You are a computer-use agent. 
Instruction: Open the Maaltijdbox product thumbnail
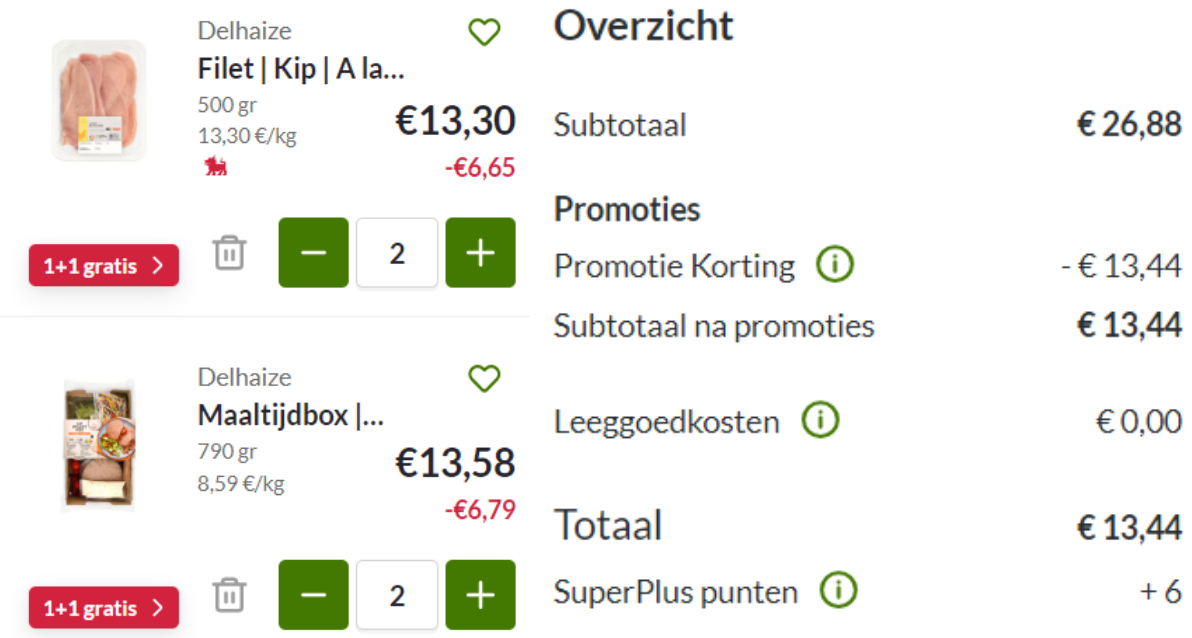pos(99,446)
